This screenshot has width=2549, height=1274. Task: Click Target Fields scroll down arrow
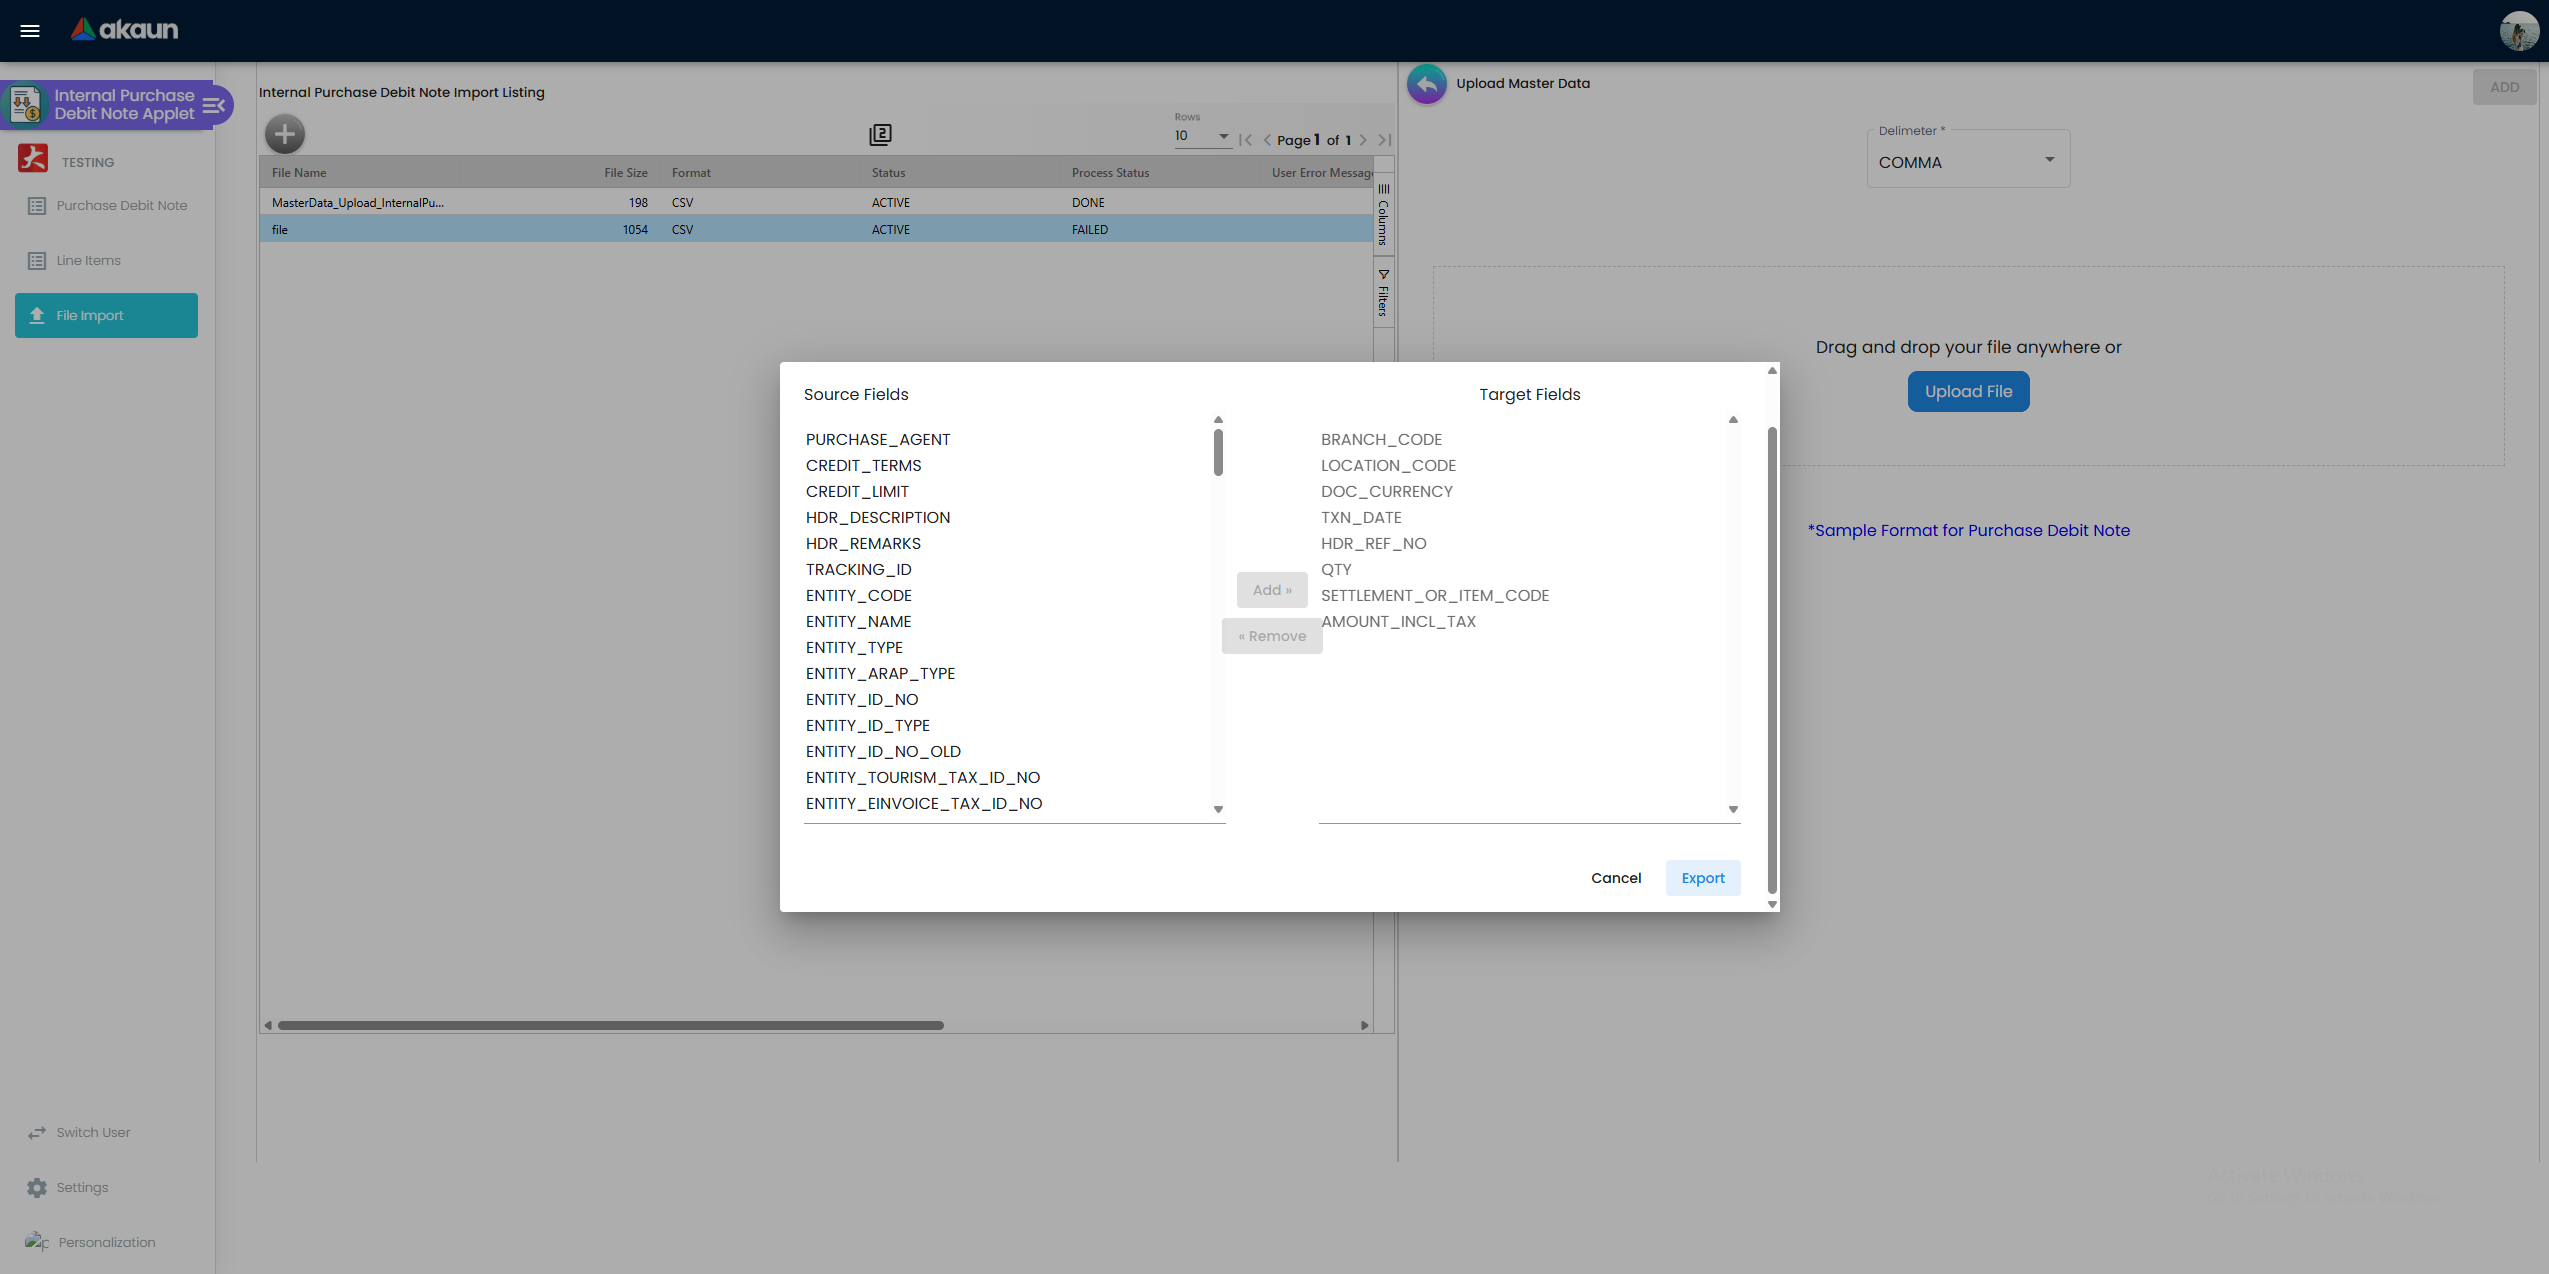pos(1733,810)
